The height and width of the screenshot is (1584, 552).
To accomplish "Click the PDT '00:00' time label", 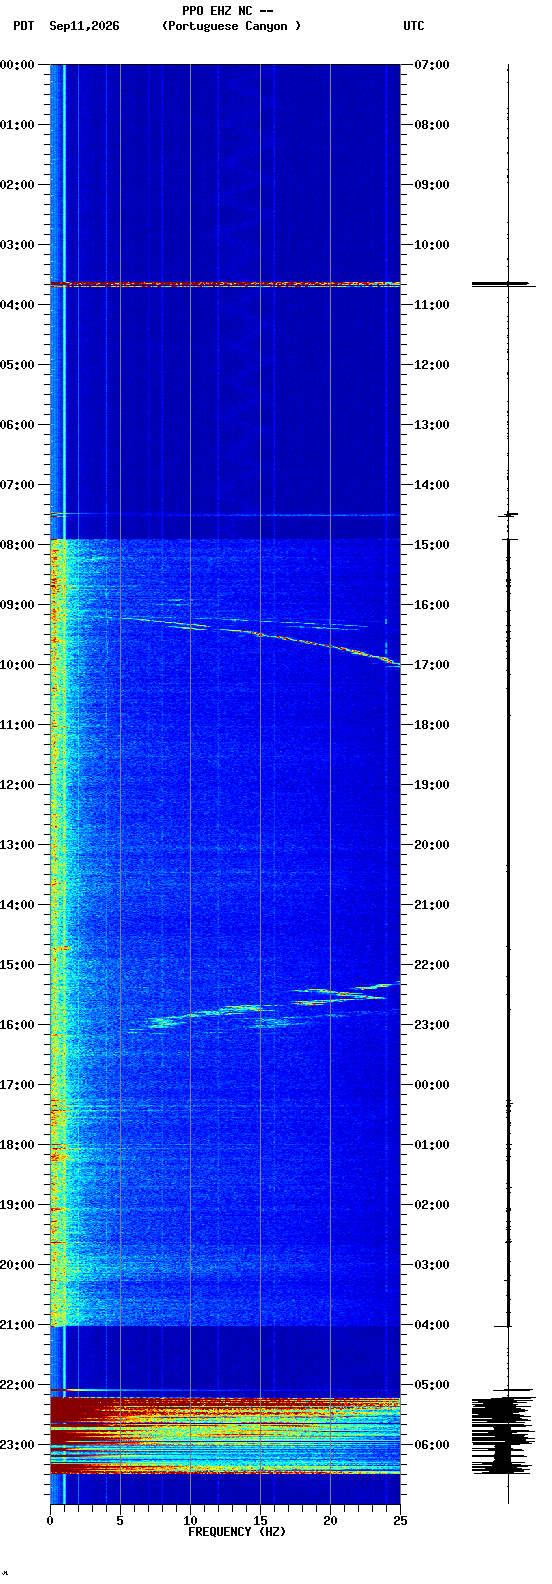I will (17, 65).
